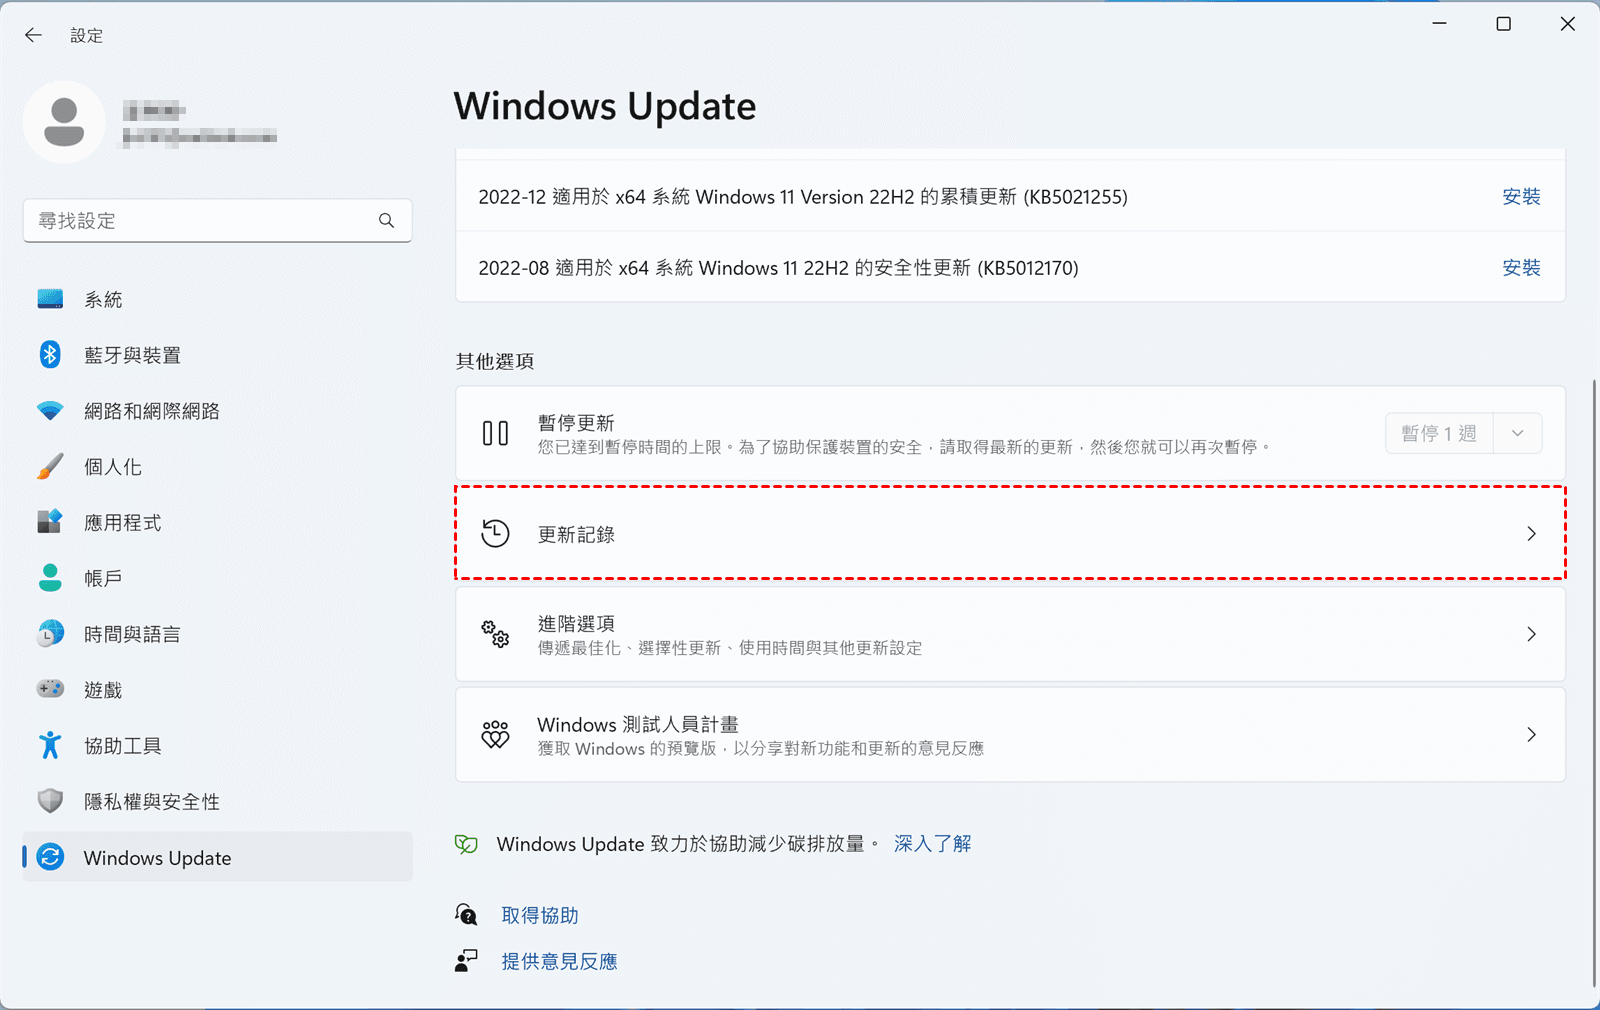Click the feedback icon beside 提供意見反應
This screenshot has width=1600, height=1010.
(x=466, y=961)
